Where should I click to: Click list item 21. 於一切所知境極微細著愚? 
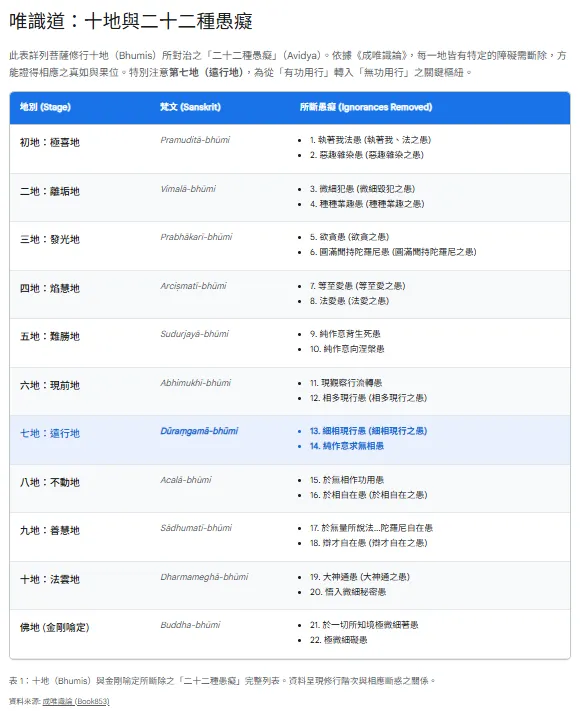(364, 625)
